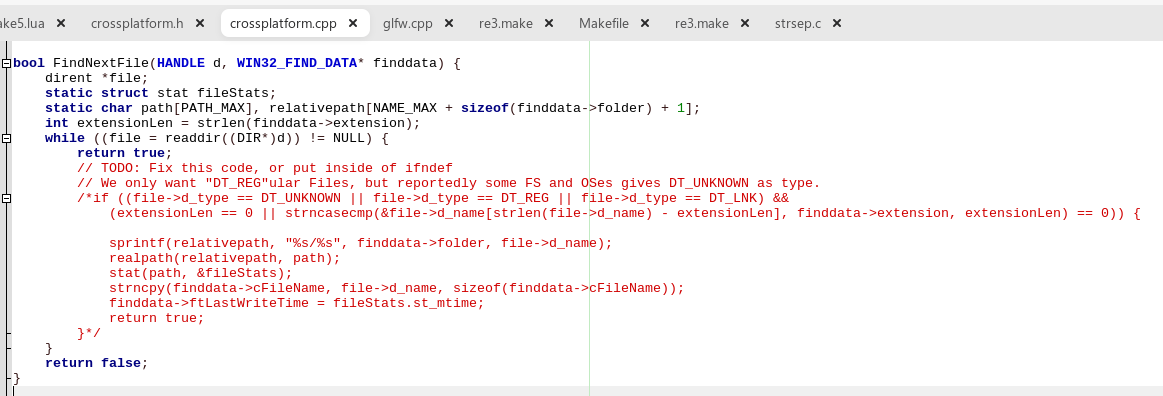Close the Makefile tab

pyautogui.click(x=645, y=23)
